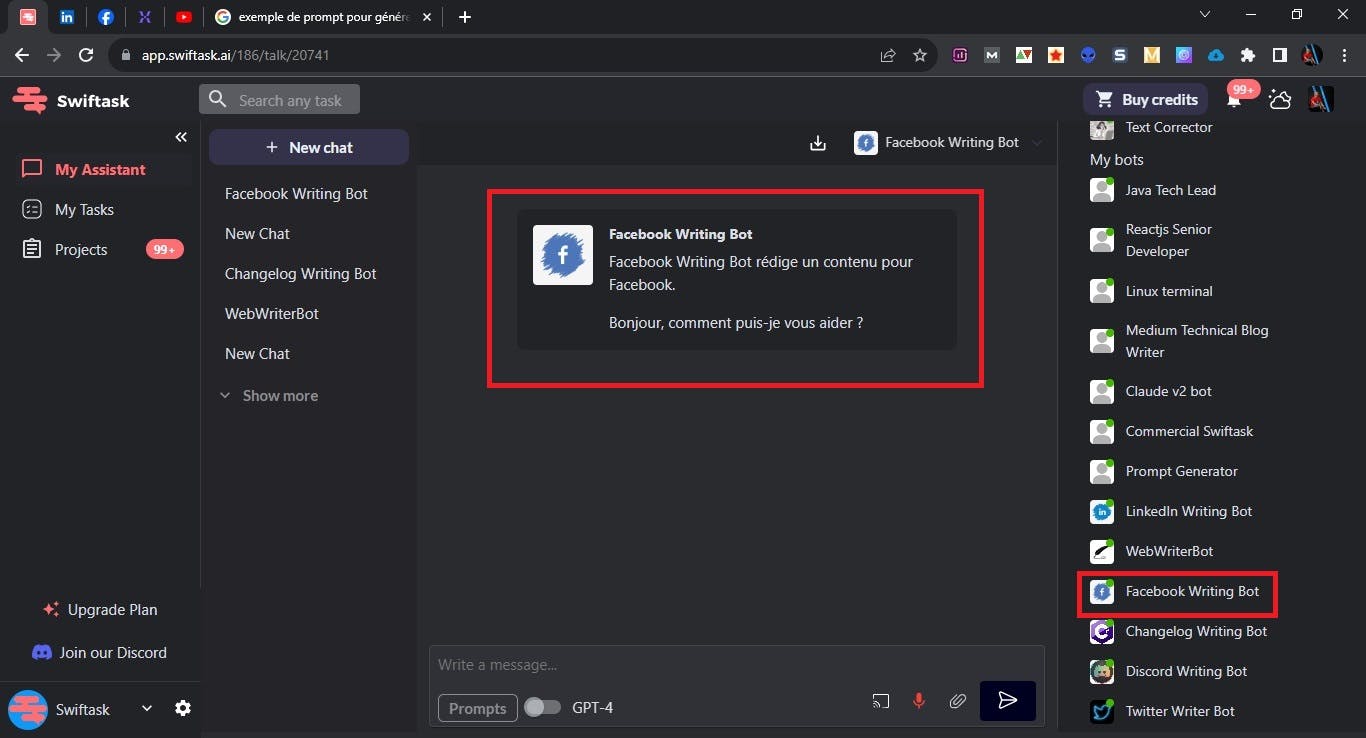Collapse the left sidebar with double chevron
The width and height of the screenshot is (1366, 738).
click(181, 137)
